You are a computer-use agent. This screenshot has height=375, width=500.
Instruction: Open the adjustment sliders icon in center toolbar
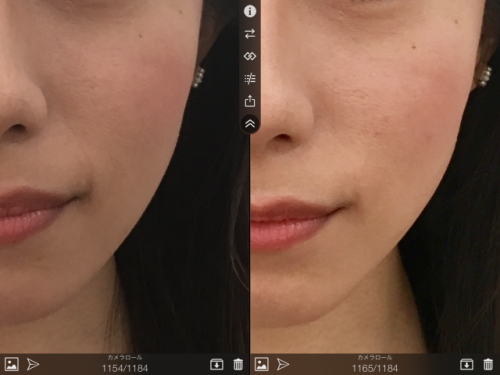(x=250, y=79)
